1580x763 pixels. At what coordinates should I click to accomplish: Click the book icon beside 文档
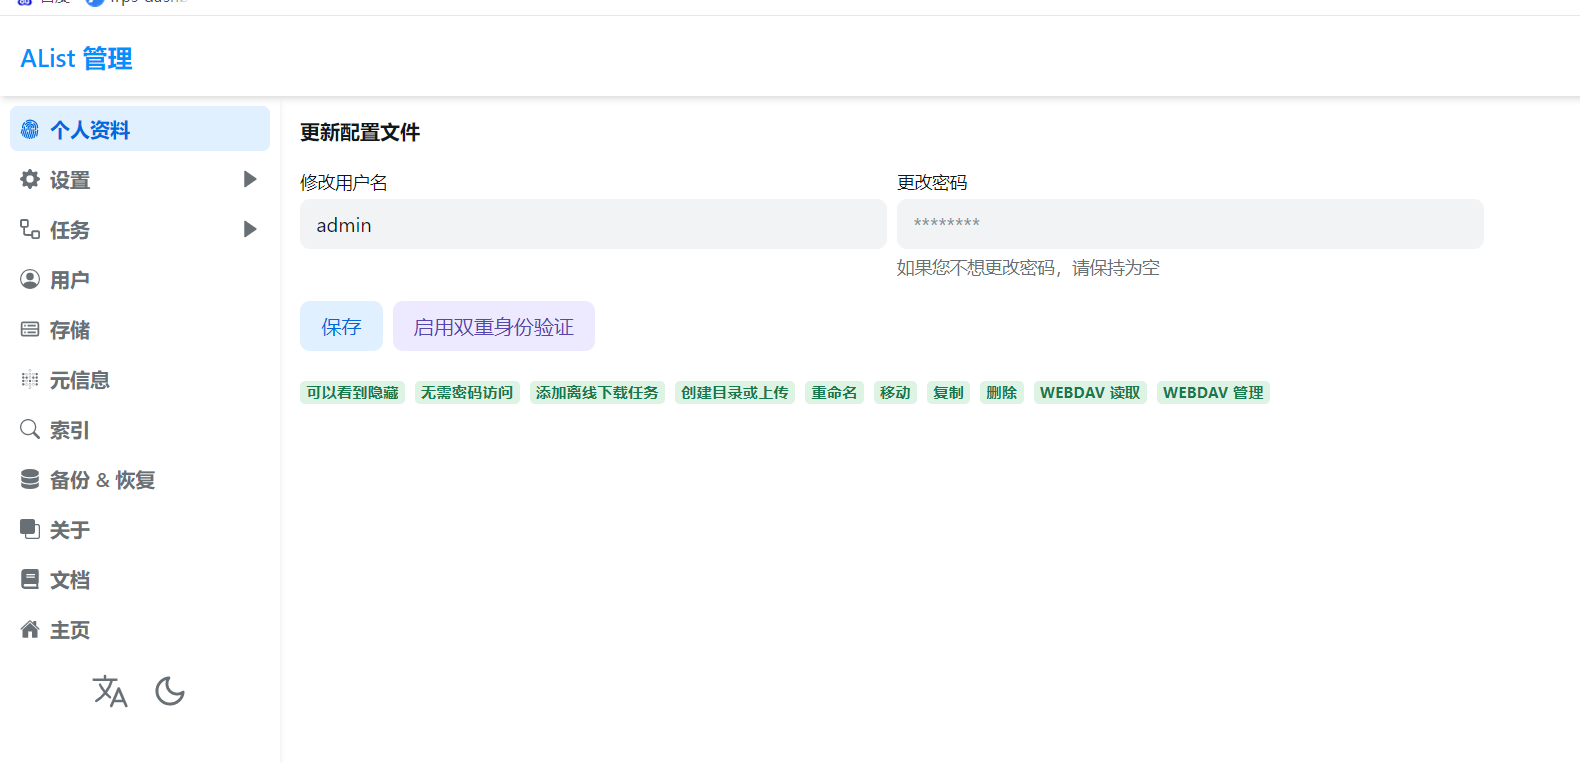pyautogui.click(x=30, y=579)
